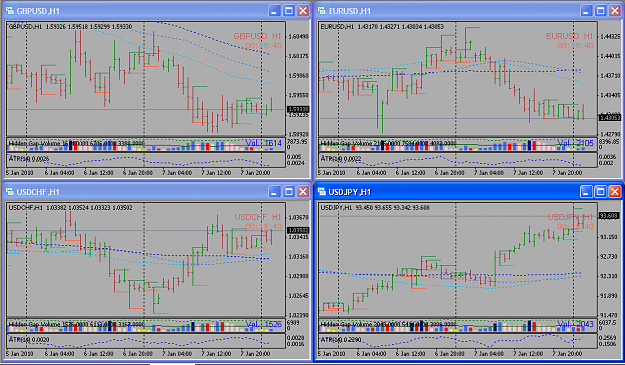Click the USDJPY,H1 chart window icon
This screenshot has width=625, height=365.
tap(322, 192)
